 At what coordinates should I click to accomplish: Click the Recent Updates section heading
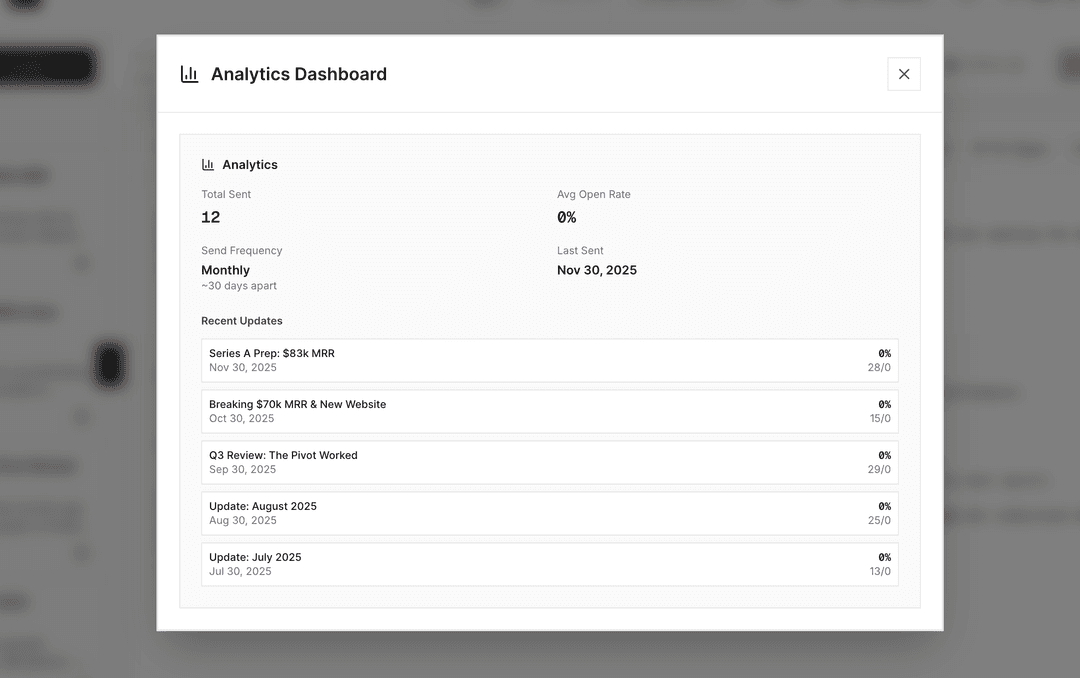pyautogui.click(x=241, y=321)
